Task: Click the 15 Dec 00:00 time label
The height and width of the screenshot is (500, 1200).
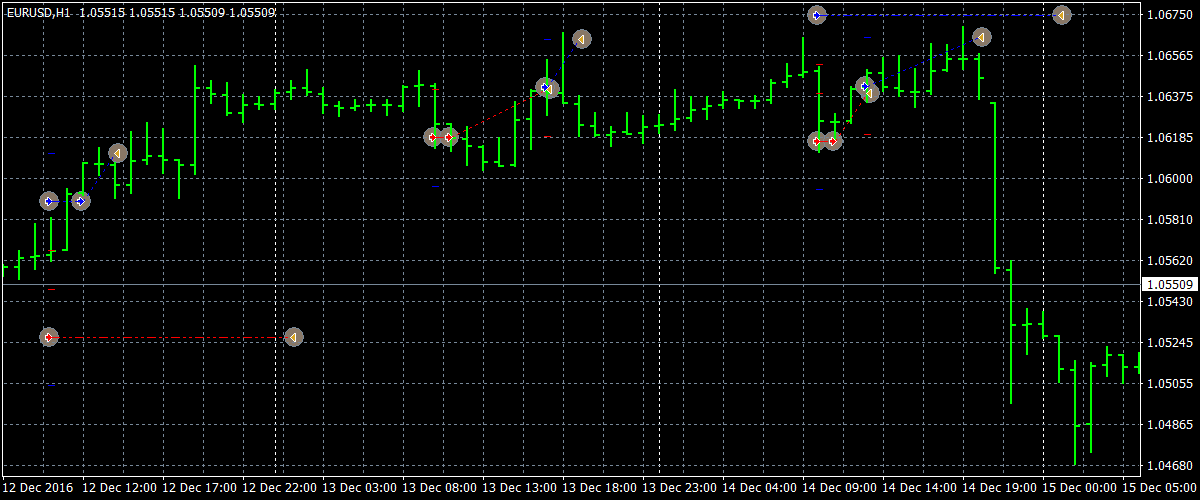Action: click(1079, 488)
